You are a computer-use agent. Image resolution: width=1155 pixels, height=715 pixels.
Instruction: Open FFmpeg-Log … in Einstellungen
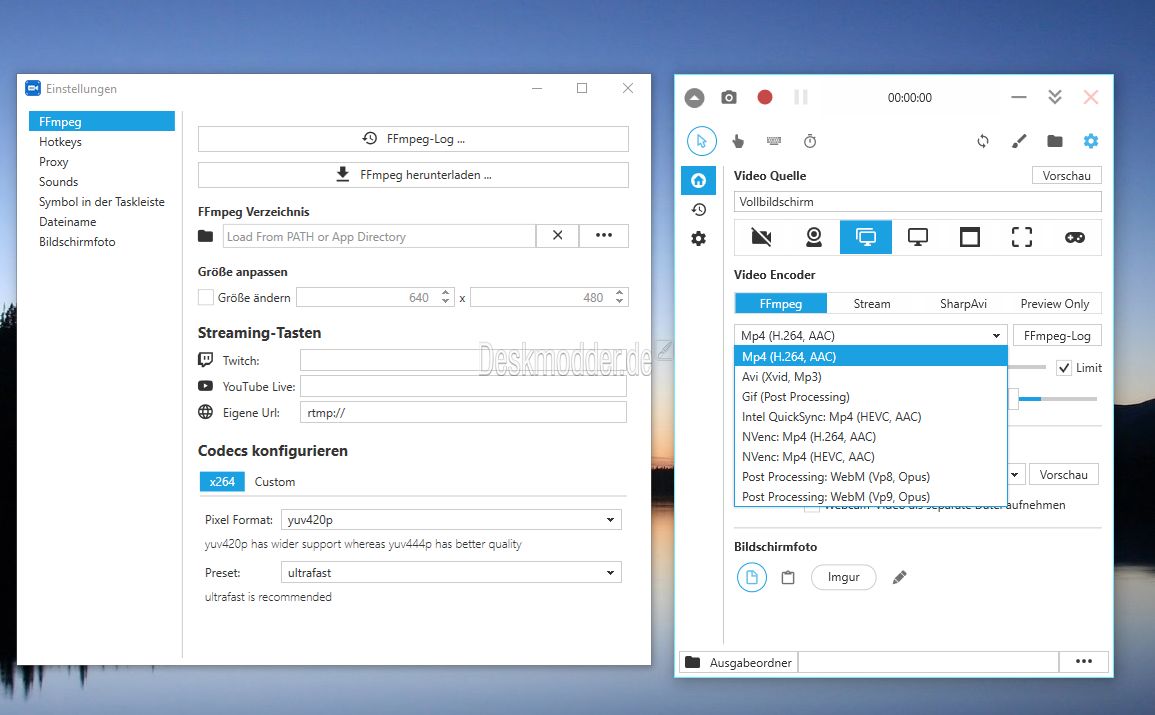(x=413, y=138)
